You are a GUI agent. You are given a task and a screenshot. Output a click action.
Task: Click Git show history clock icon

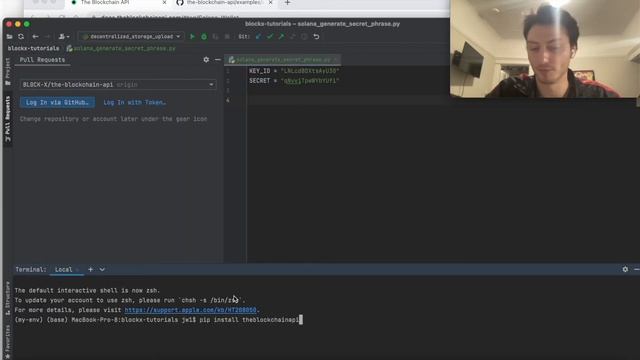[304, 36]
